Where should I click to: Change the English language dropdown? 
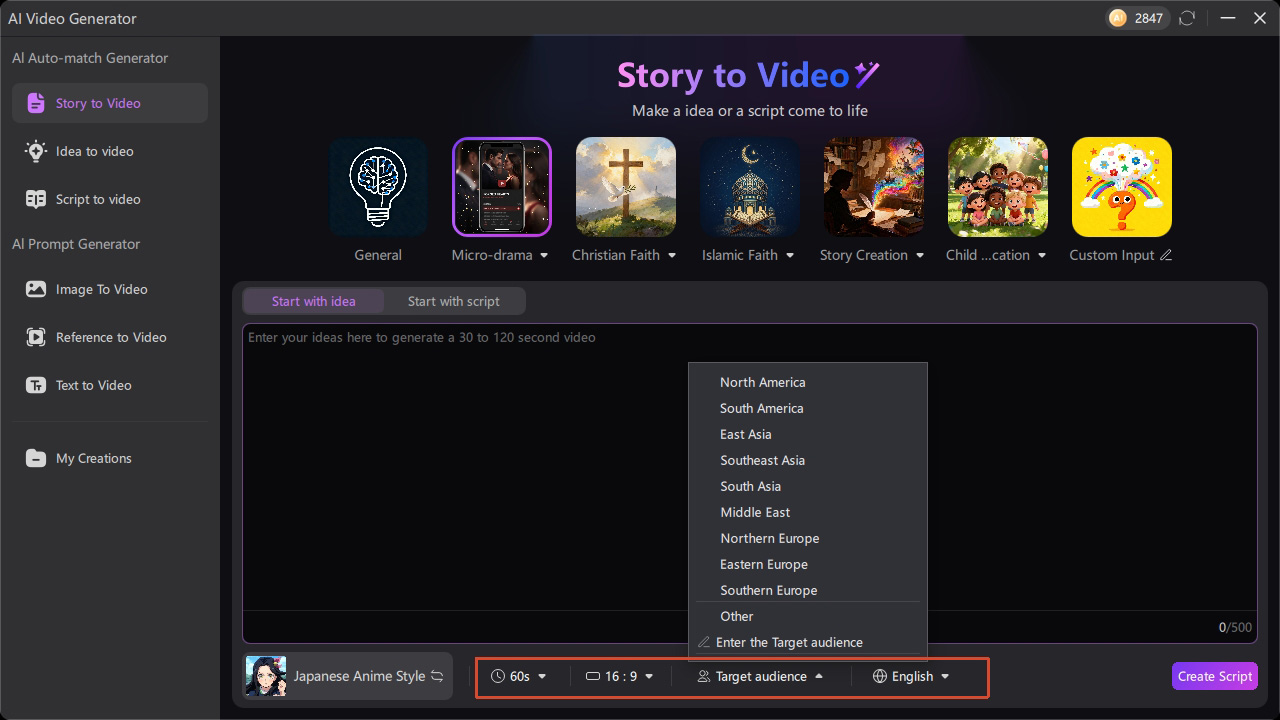pyautogui.click(x=911, y=676)
